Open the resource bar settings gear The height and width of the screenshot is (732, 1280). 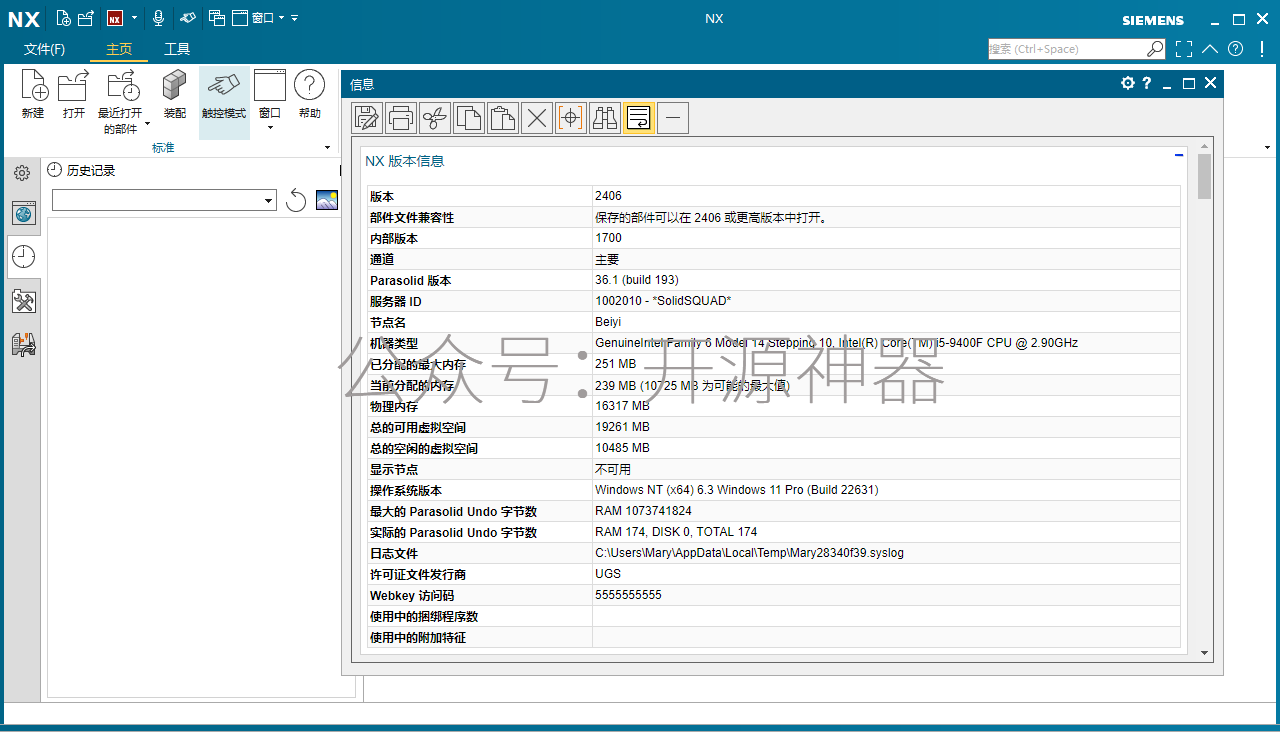(22, 173)
